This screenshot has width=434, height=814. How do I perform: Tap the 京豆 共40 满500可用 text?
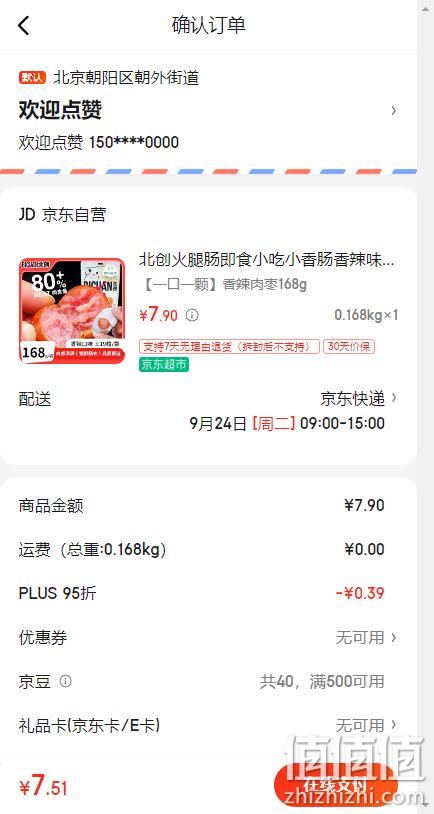click(x=322, y=681)
